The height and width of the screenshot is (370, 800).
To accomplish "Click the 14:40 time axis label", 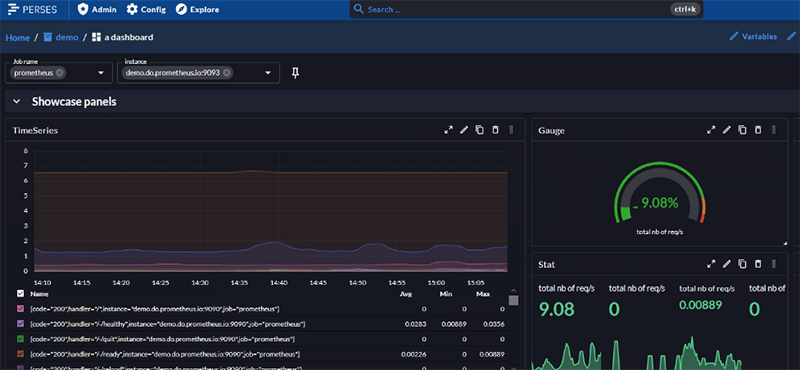I will click(x=279, y=282).
